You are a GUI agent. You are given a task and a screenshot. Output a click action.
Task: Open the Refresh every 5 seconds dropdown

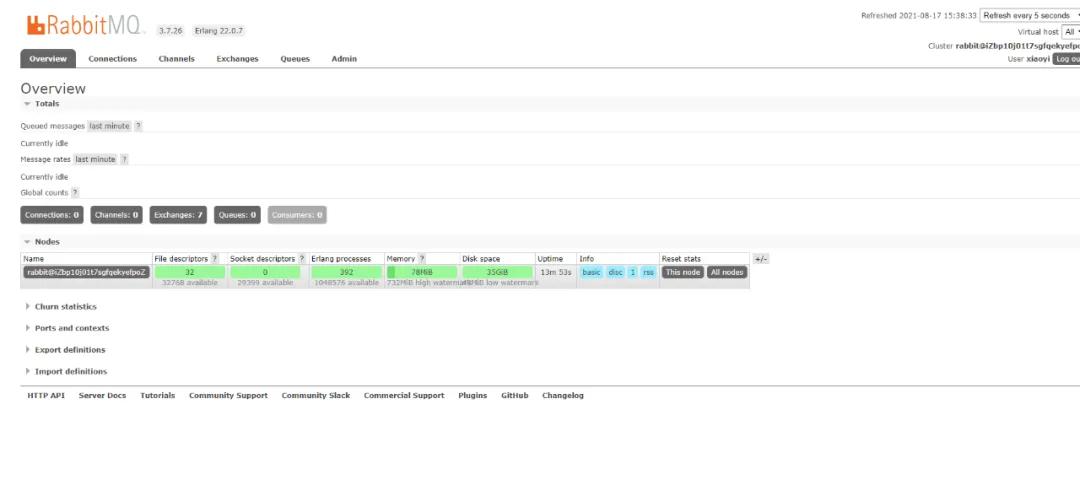pyautogui.click(x=1030, y=15)
